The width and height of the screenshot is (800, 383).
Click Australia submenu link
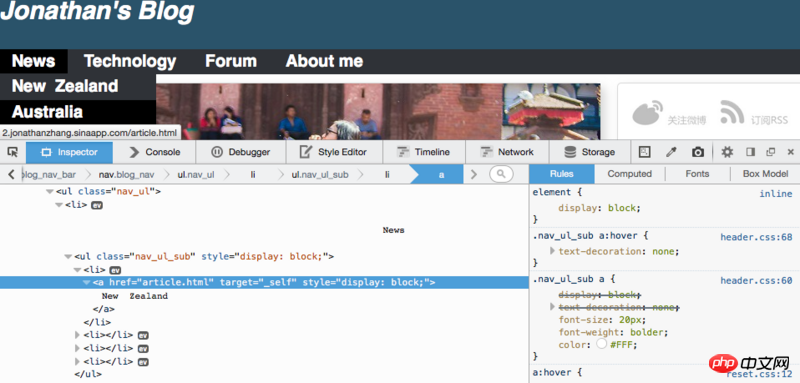click(x=47, y=112)
